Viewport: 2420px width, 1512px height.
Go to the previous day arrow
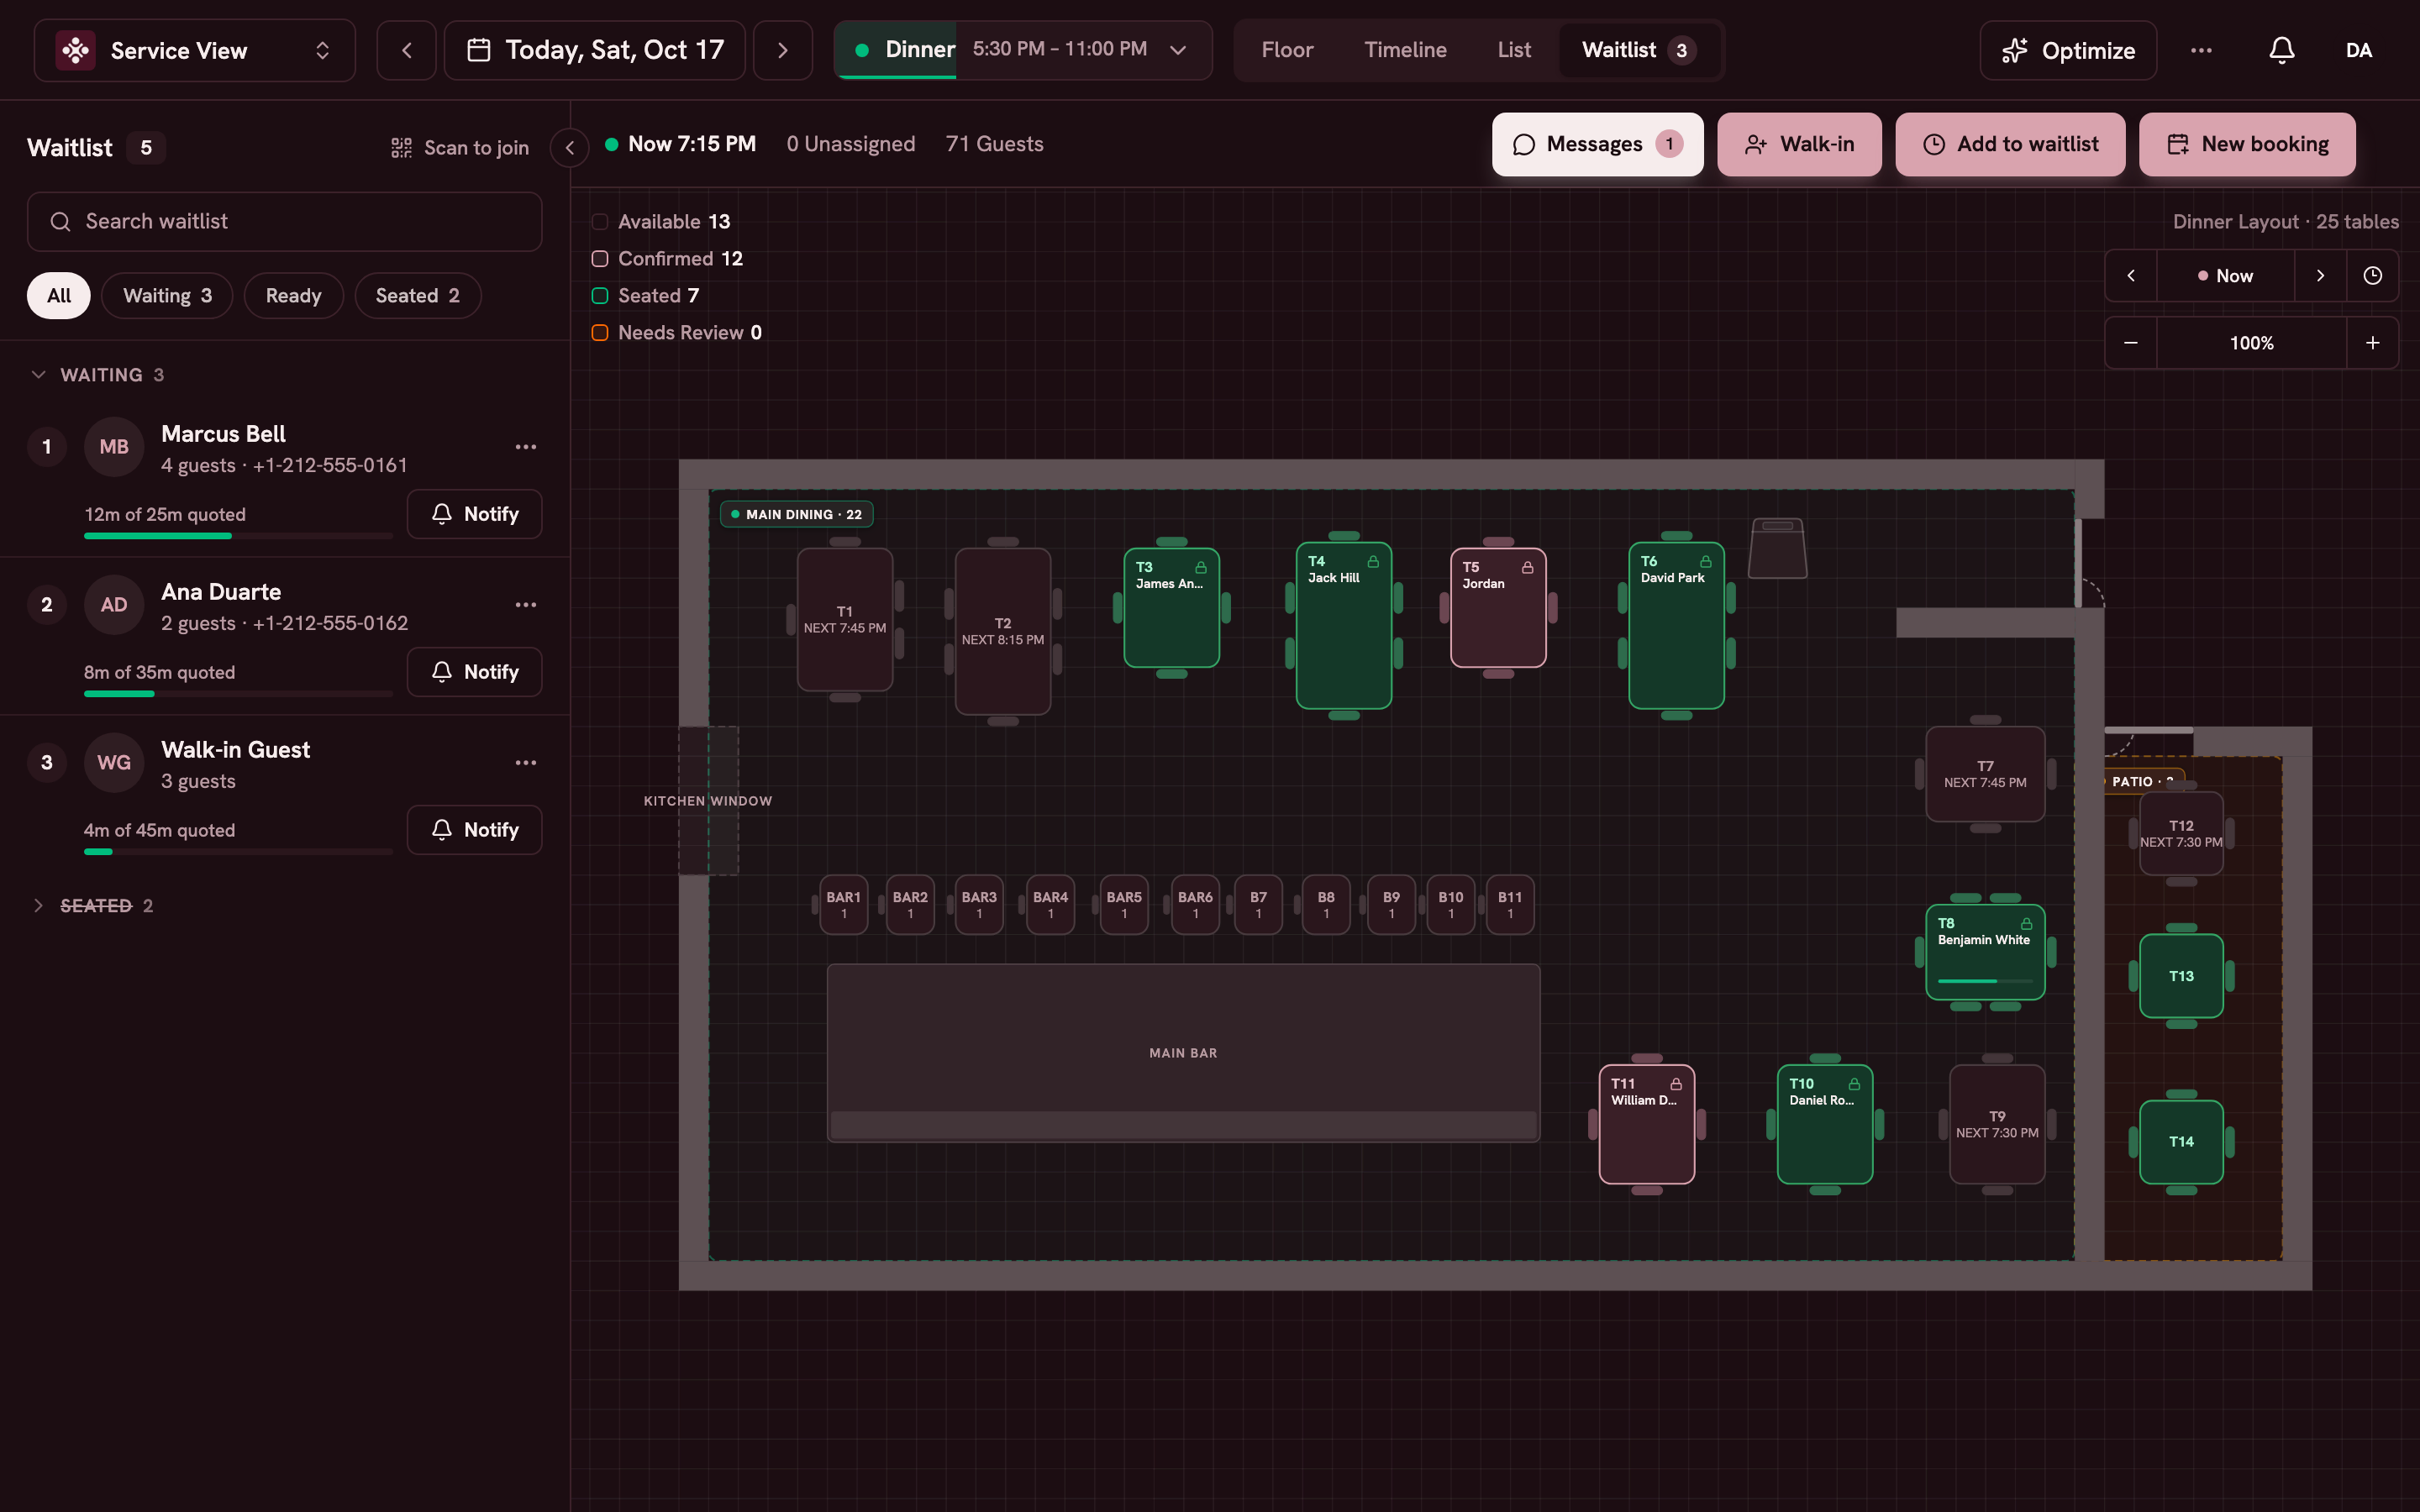tap(406, 50)
